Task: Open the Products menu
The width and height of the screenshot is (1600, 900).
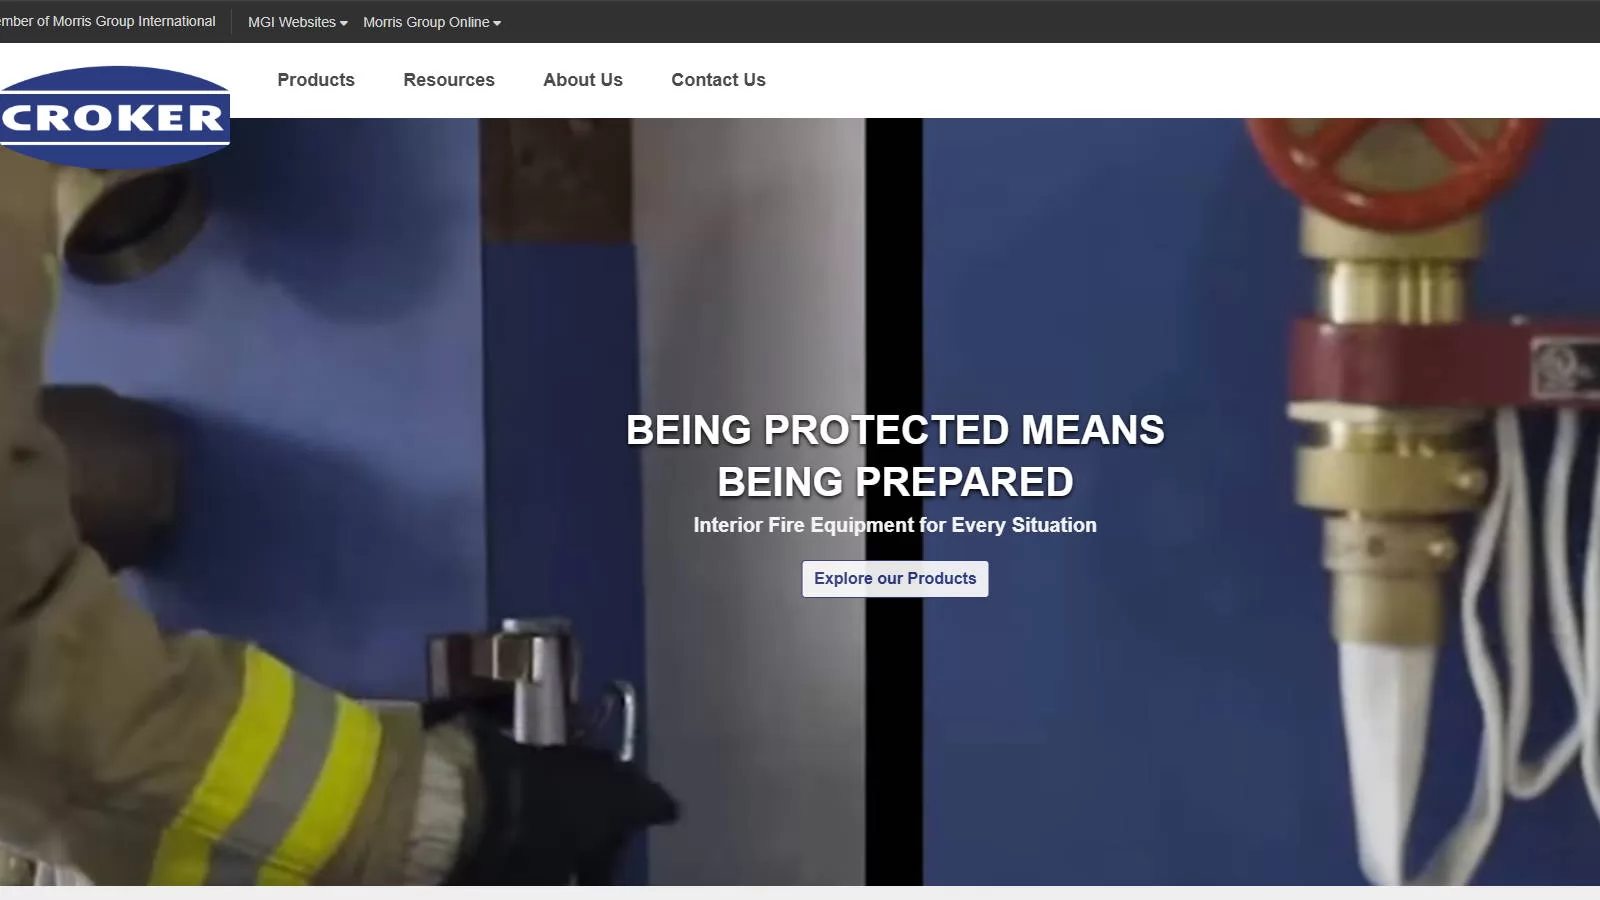Action: (x=316, y=80)
